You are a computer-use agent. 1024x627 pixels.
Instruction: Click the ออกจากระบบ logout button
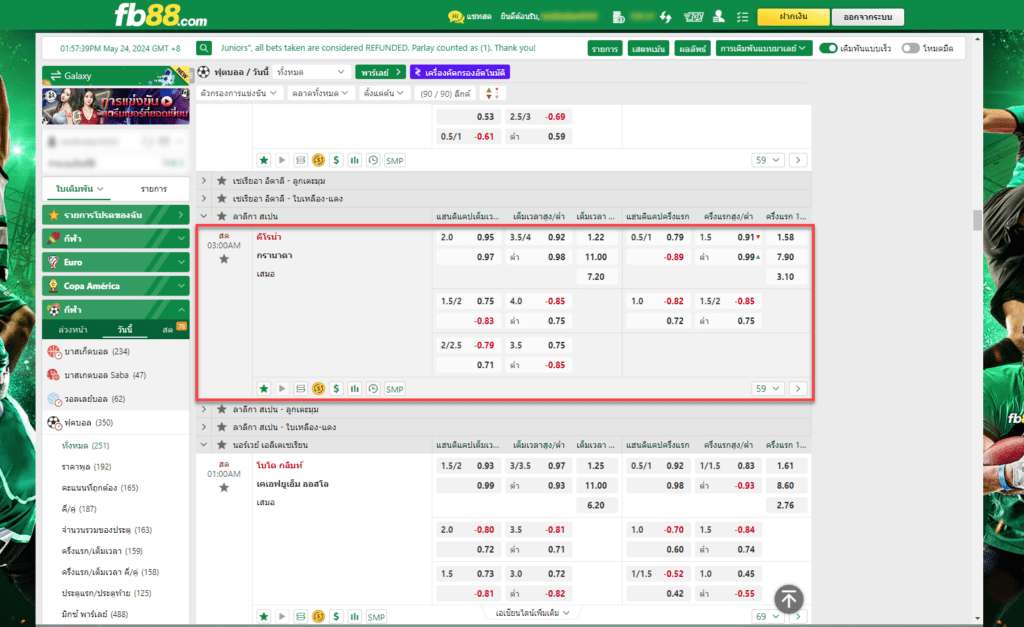point(868,16)
